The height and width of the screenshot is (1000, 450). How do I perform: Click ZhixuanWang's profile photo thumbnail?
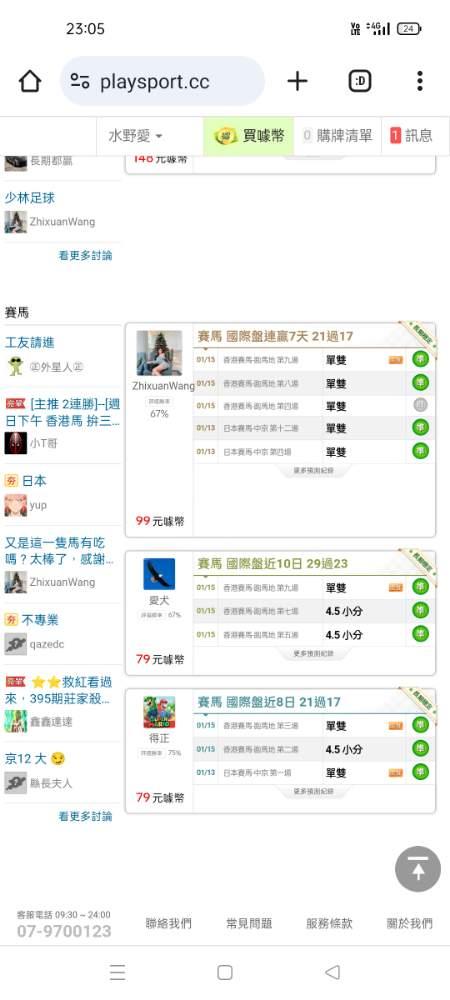159,353
